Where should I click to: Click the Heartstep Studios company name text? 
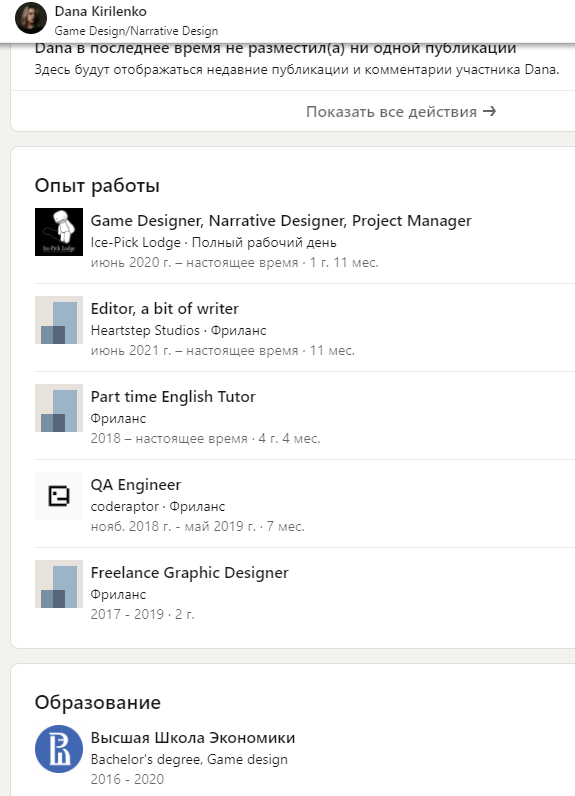coord(145,330)
